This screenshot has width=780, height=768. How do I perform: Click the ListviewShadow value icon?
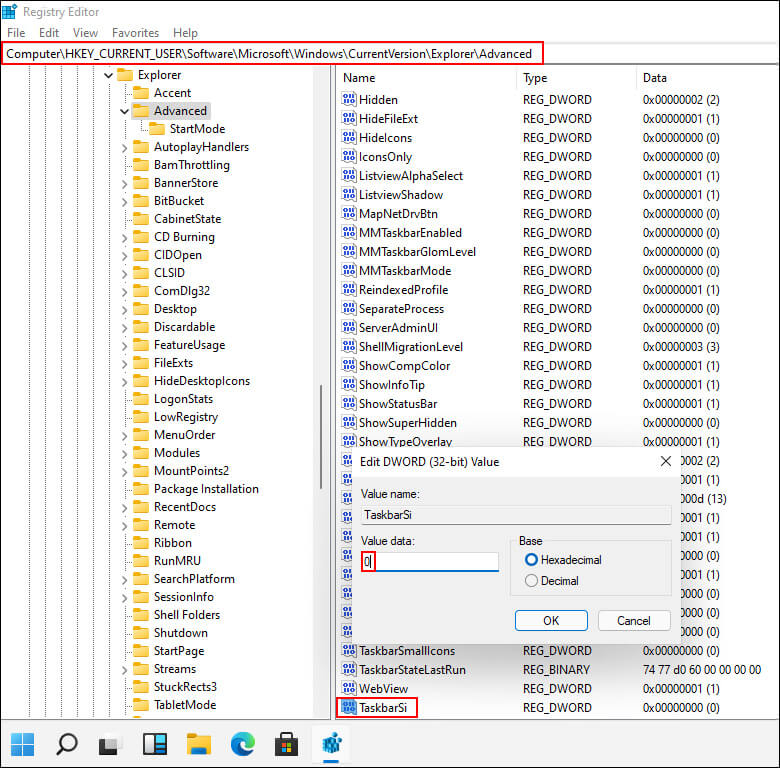pyautogui.click(x=349, y=194)
